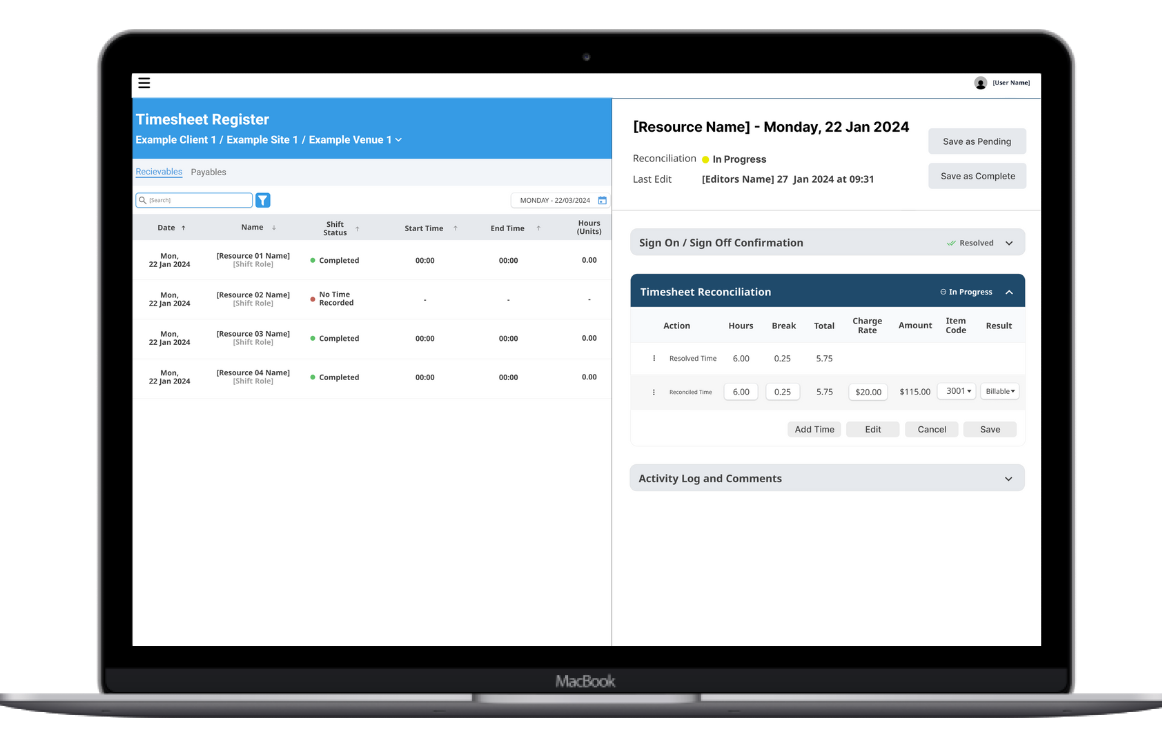Sort by Shift Status column arrow
The width and height of the screenshot is (1162, 750).
point(357,228)
